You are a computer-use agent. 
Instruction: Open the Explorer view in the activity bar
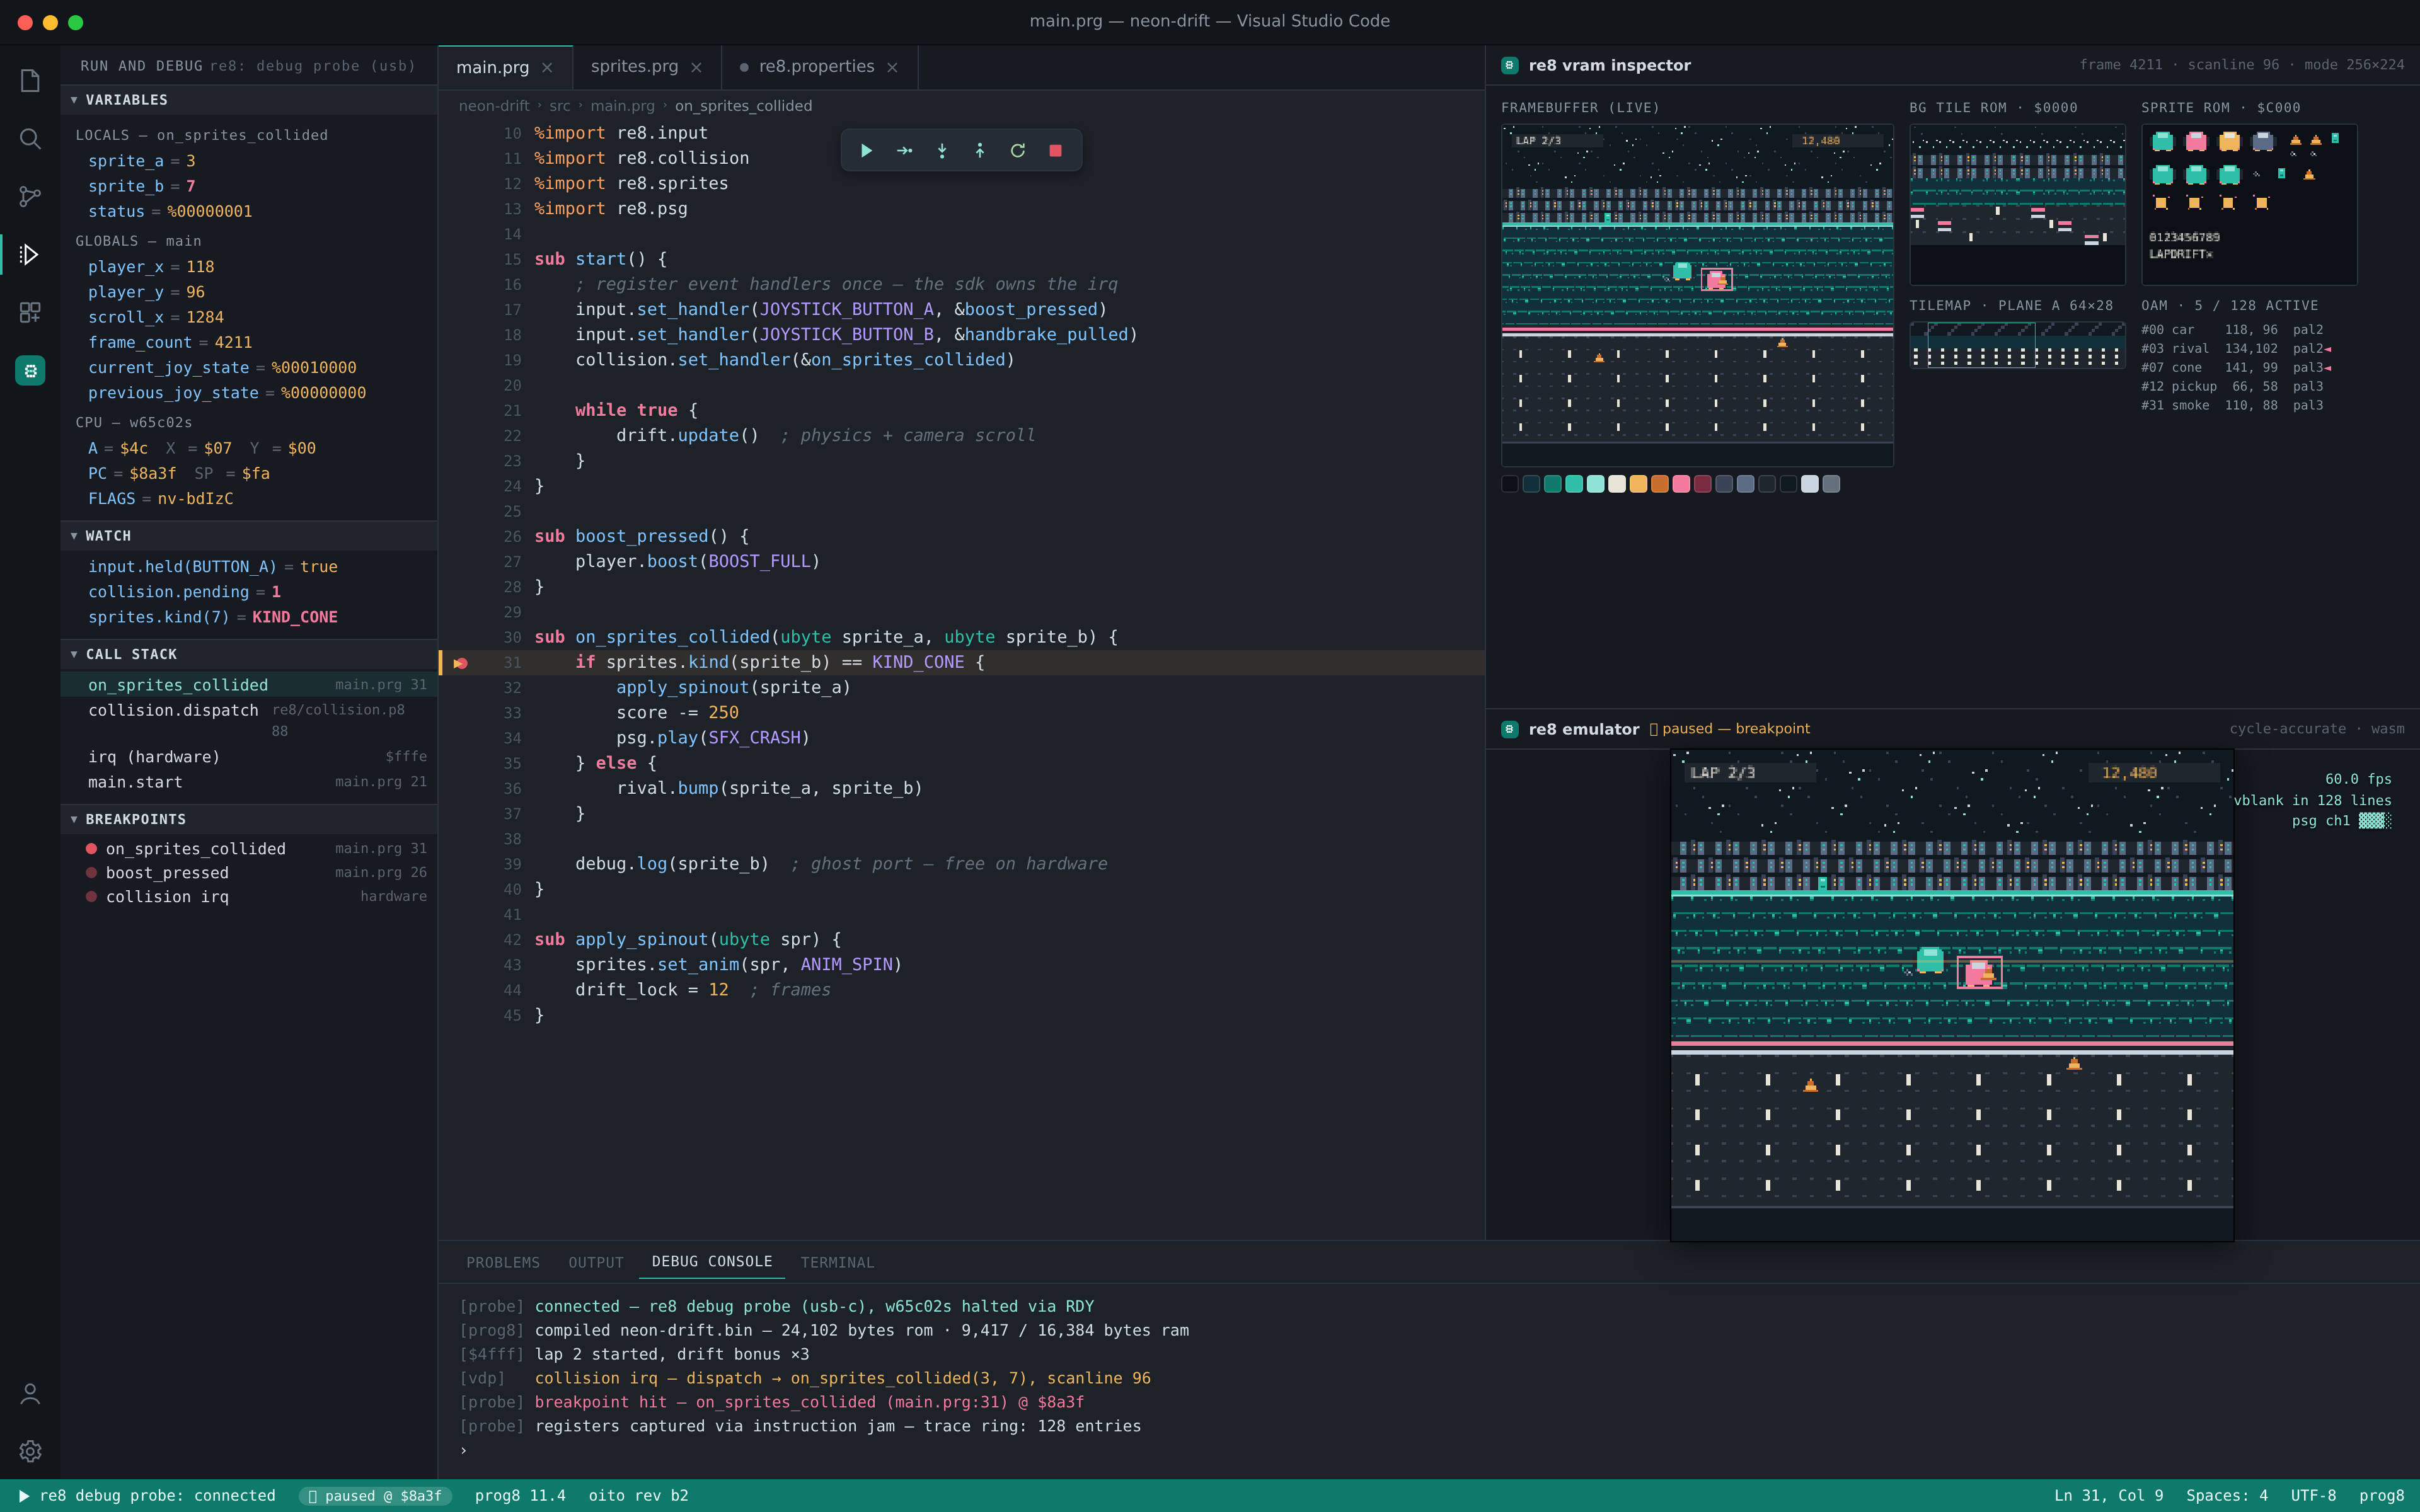pos(30,80)
